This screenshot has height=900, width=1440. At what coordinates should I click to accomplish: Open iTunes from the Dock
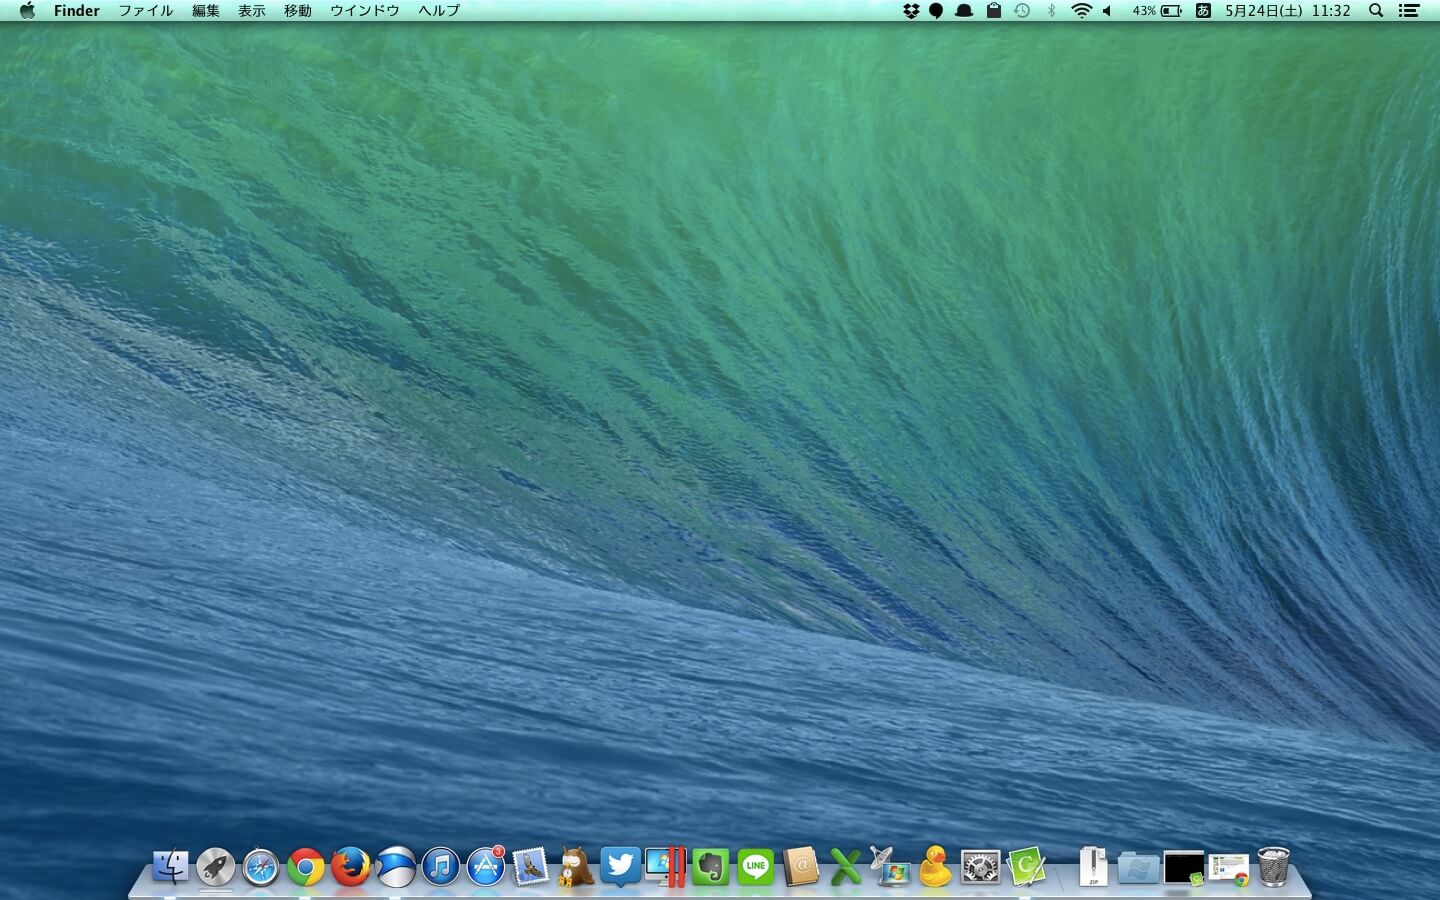440,867
